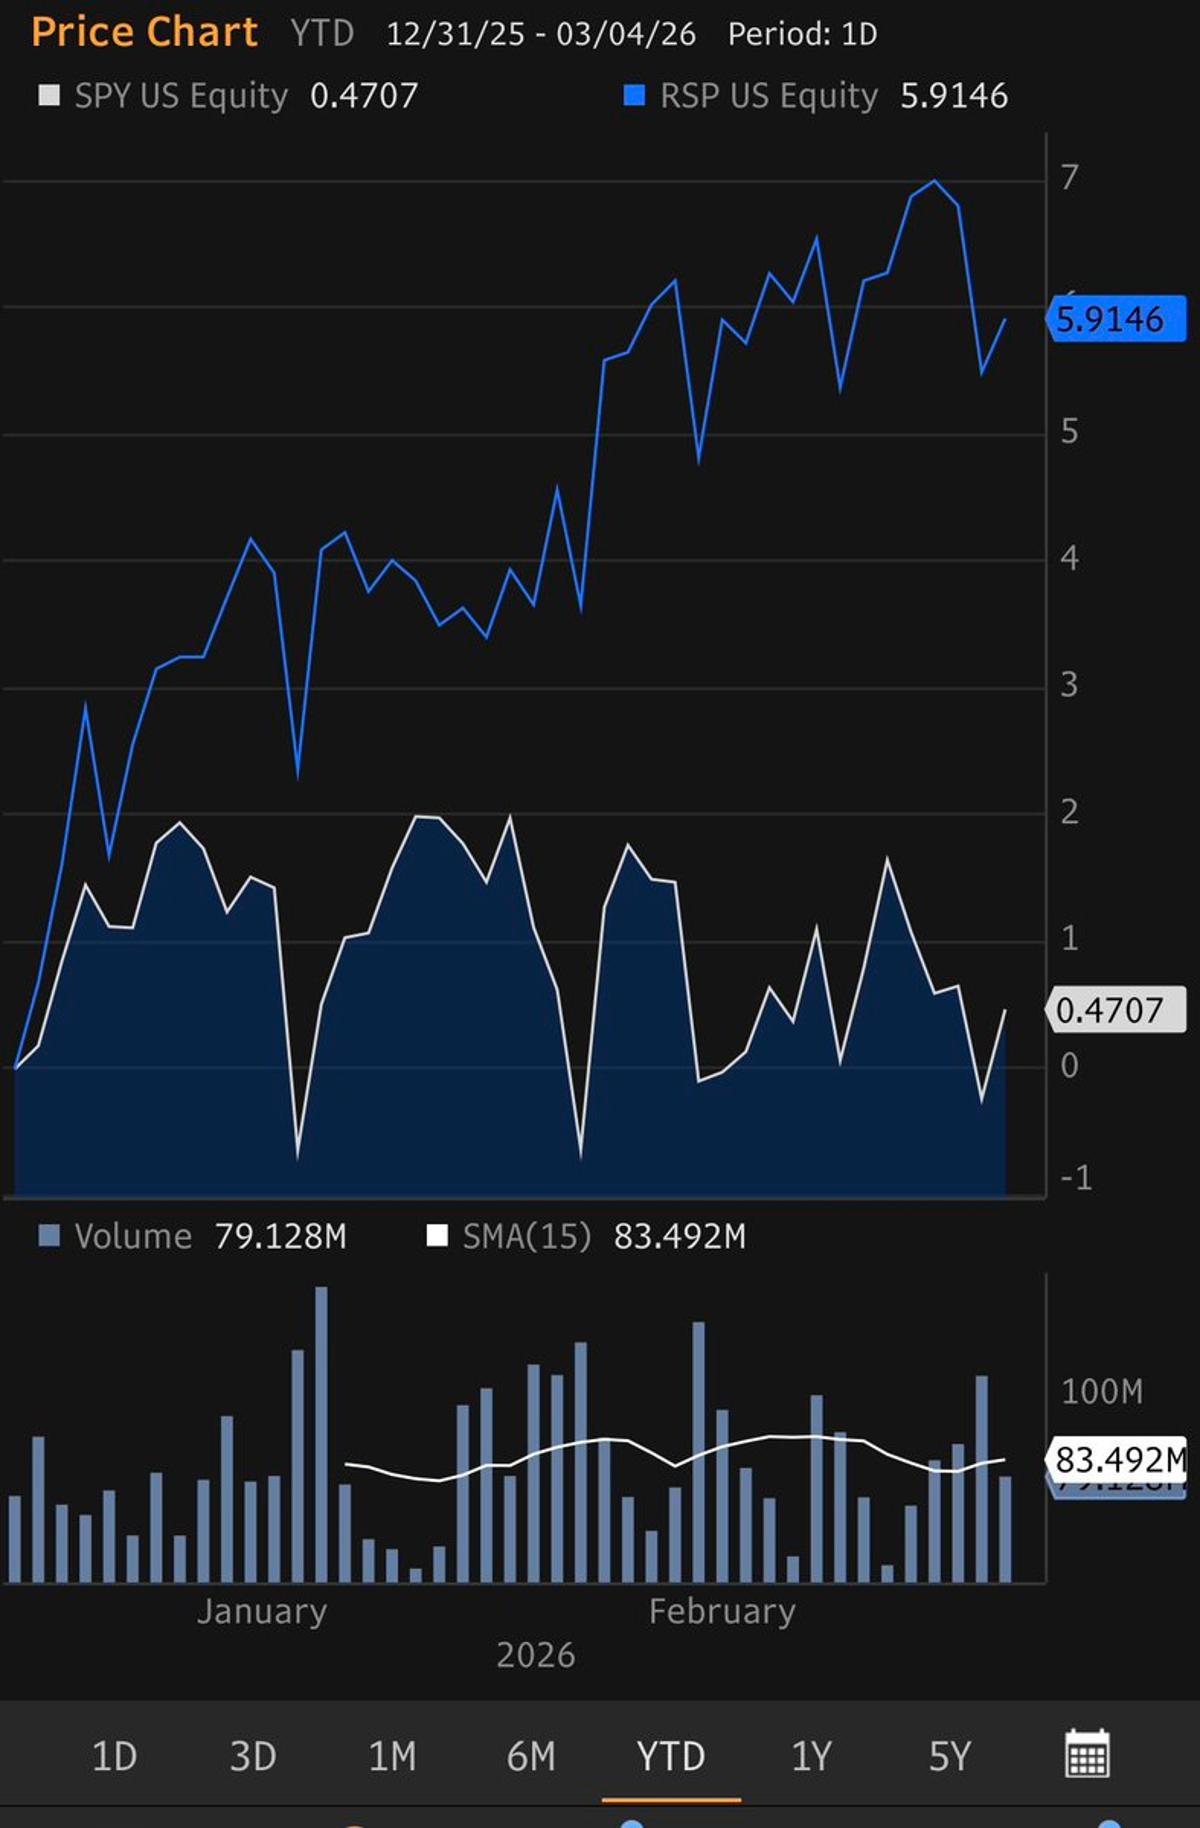Click the 83.492M SMA value label
The image size is (1200, 1828).
[1118, 1459]
